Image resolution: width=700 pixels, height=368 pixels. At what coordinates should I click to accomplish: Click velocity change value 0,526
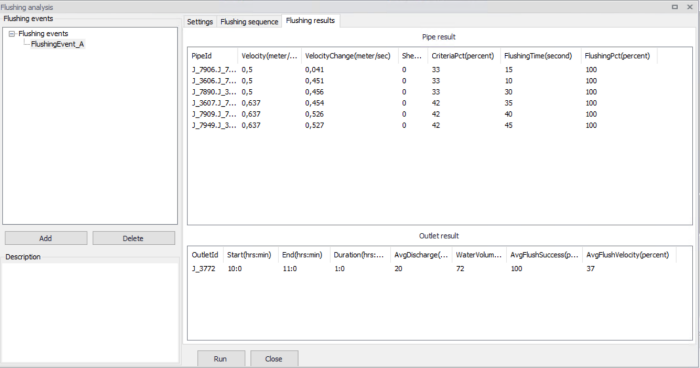pyautogui.click(x=314, y=114)
